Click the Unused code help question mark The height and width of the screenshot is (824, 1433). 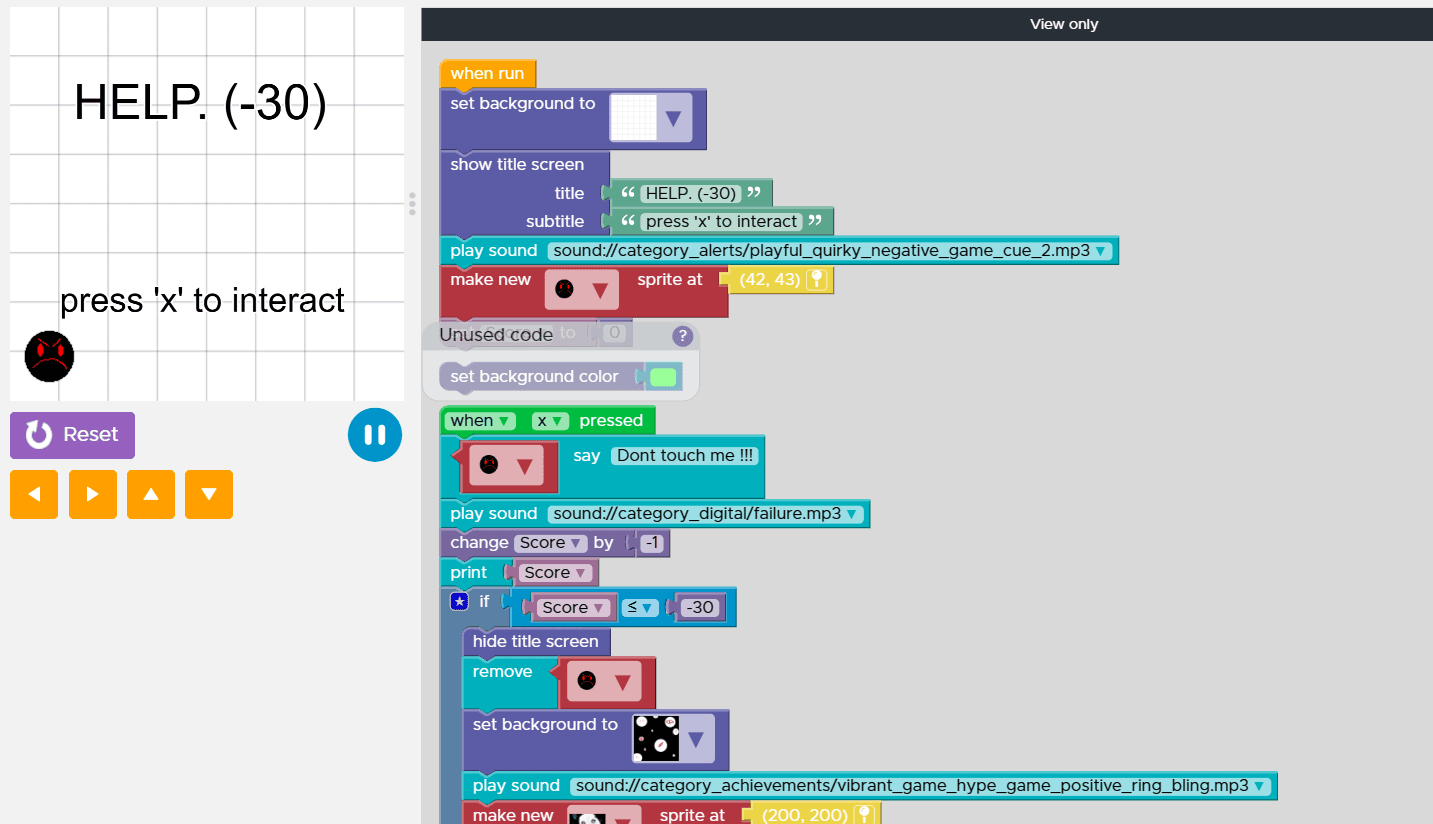[682, 336]
